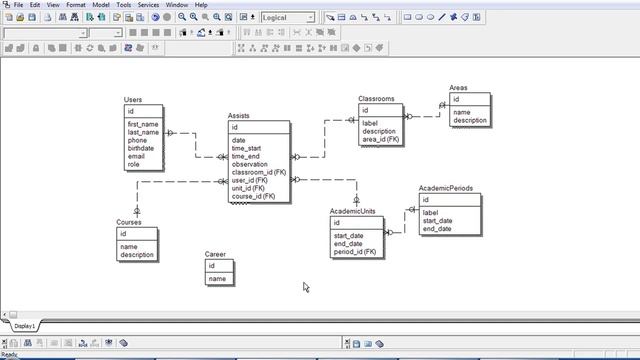Open the Logical model type dropdown

point(310,18)
